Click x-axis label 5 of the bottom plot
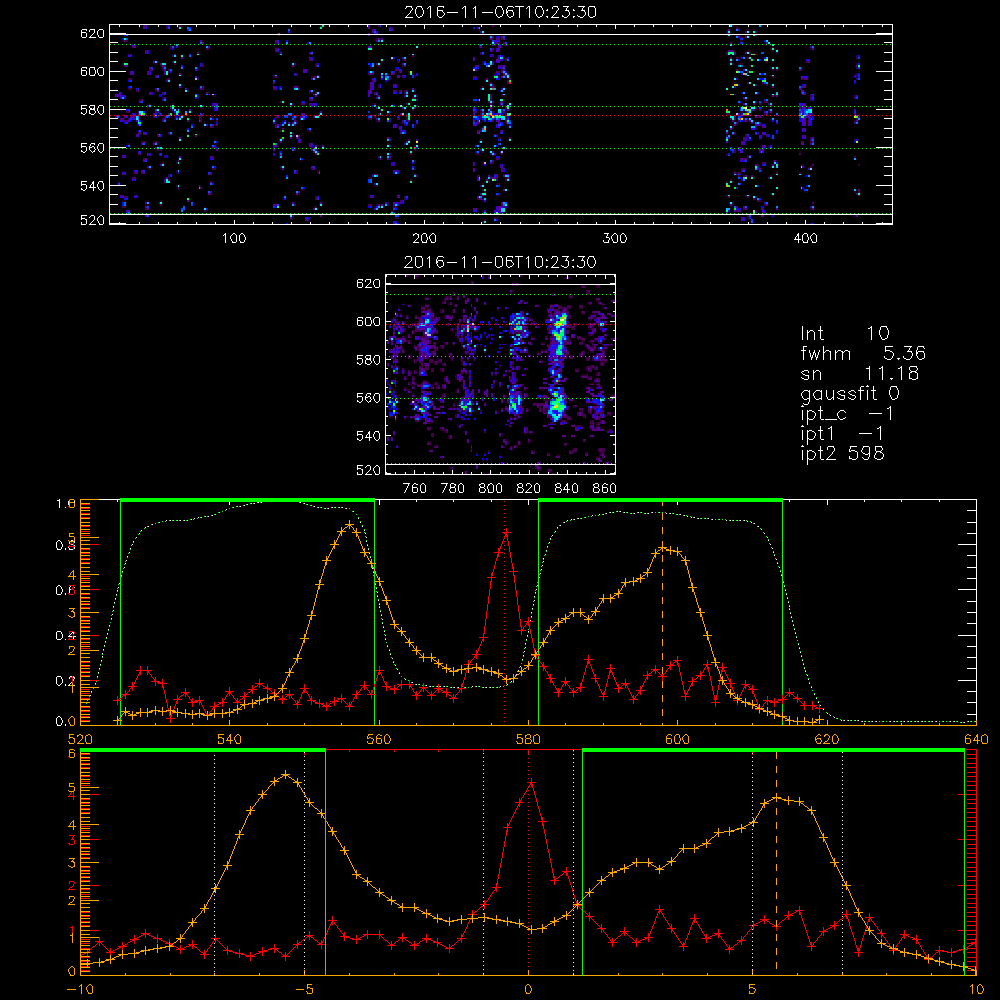The width and height of the screenshot is (1000, 1000). 753,989
